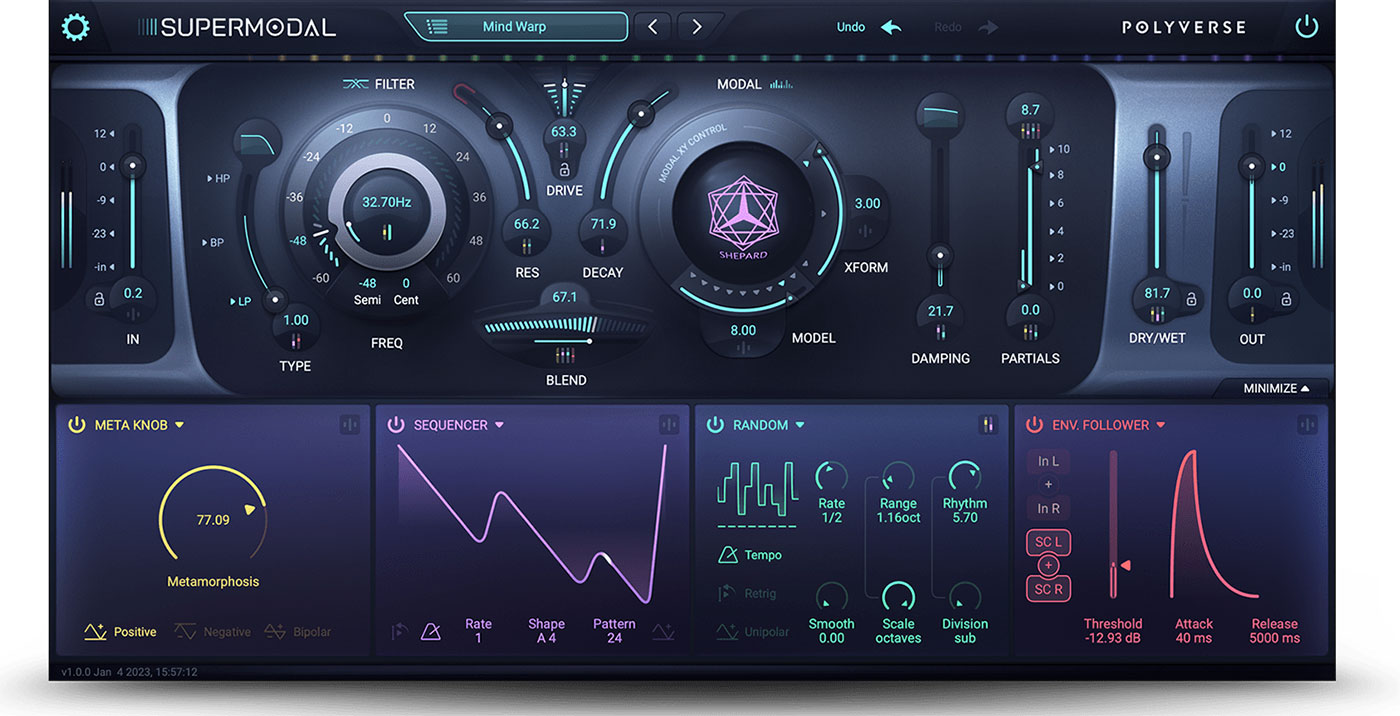Image resolution: width=1400 pixels, height=716 pixels.
Task: Click the Undo arrow
Action: pos(891,27)
